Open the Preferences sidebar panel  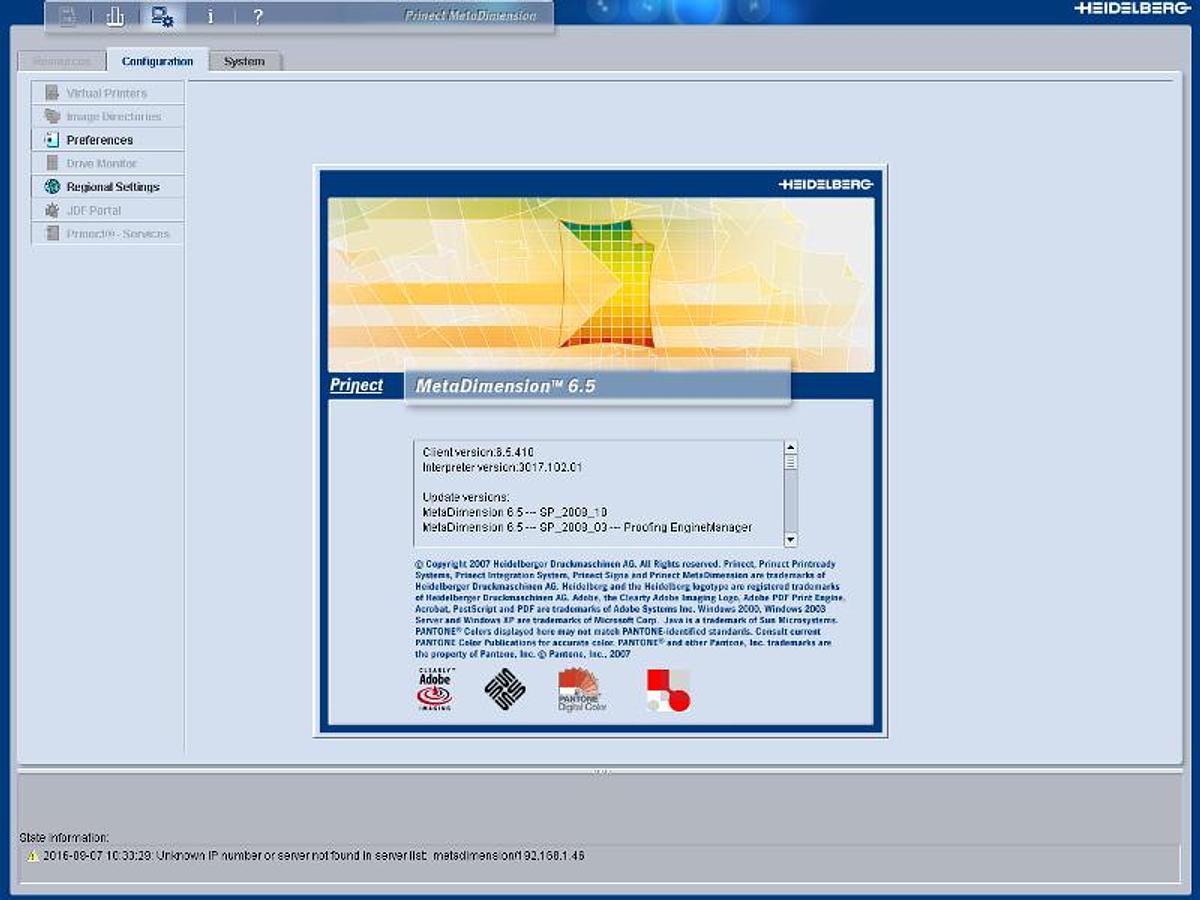tap(100, 140)
